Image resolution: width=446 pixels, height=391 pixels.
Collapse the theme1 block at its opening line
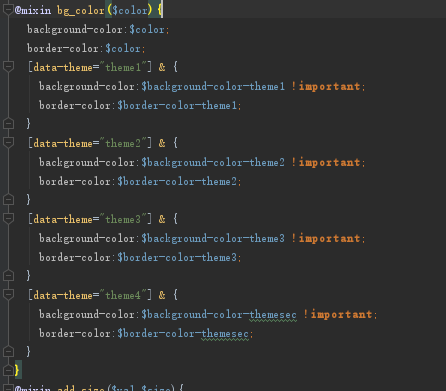tap(8, 66)
